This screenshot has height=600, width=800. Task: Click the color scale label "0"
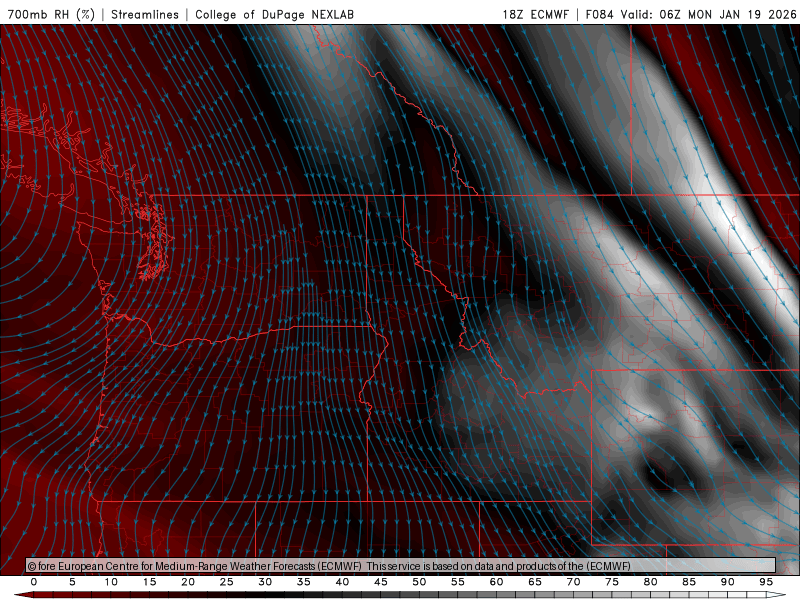tap(34, 582)
